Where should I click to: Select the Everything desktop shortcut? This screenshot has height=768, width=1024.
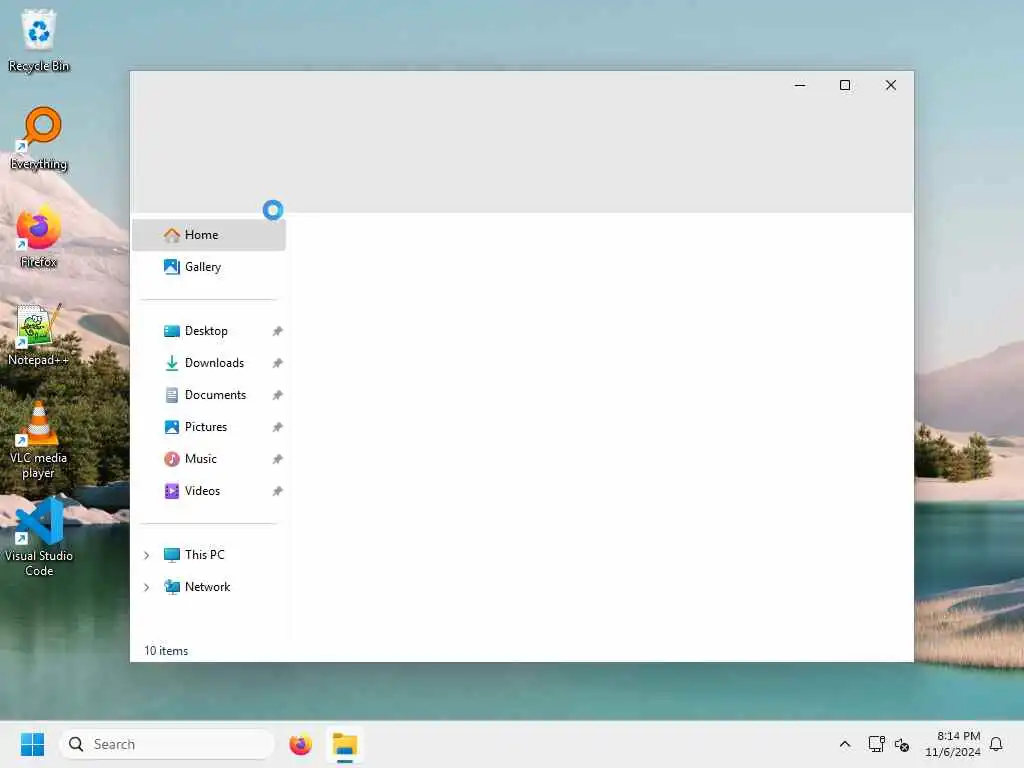[39, 138]
